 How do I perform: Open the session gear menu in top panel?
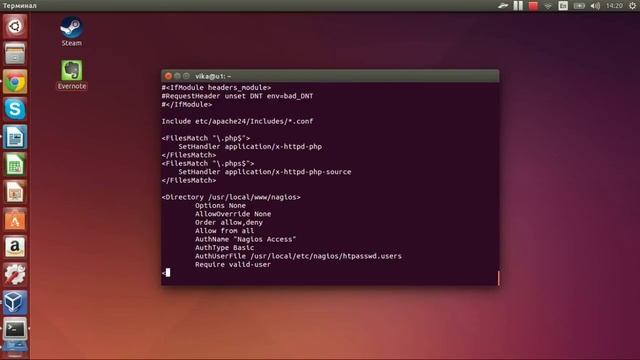[x=633, y=6]
